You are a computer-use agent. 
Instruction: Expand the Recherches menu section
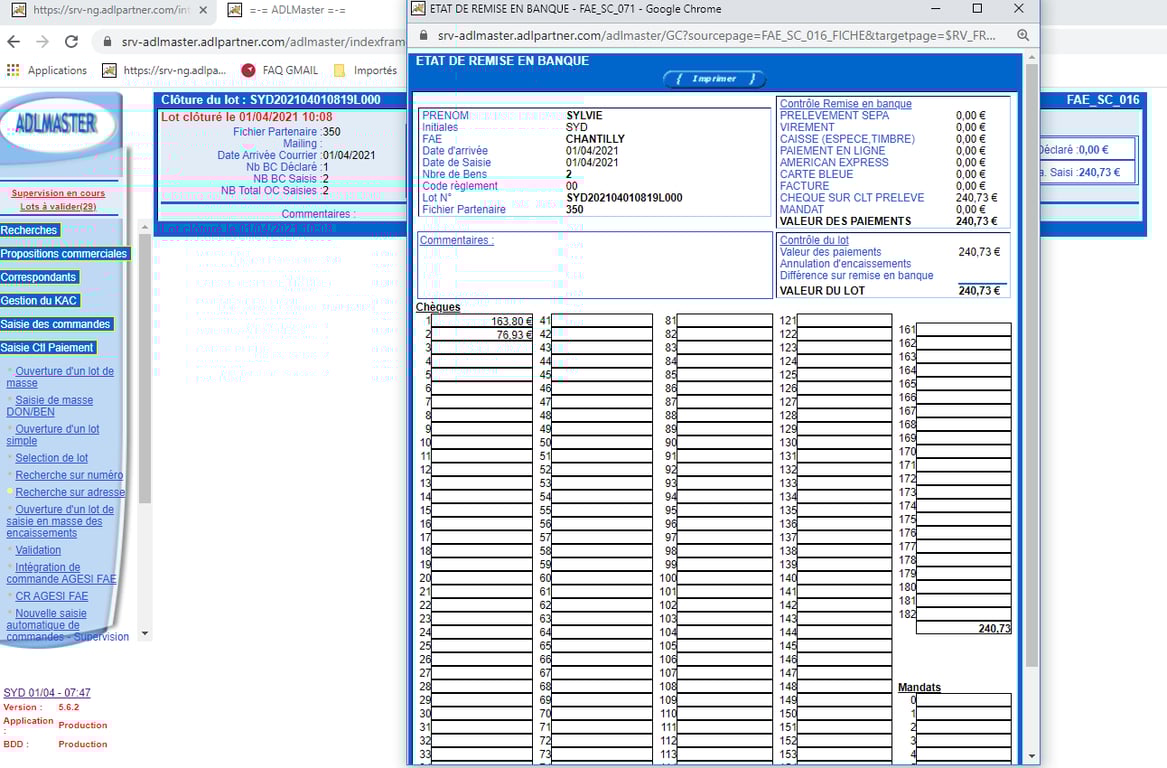coord(29,230)
